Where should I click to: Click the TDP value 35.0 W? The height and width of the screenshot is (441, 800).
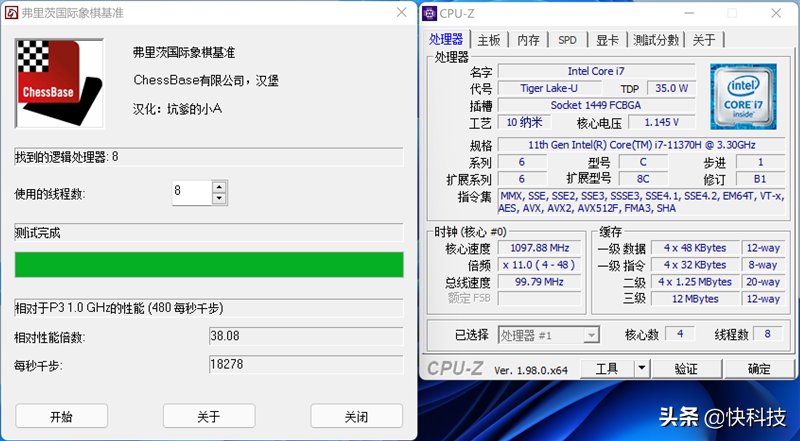click(x=671, y=88)
